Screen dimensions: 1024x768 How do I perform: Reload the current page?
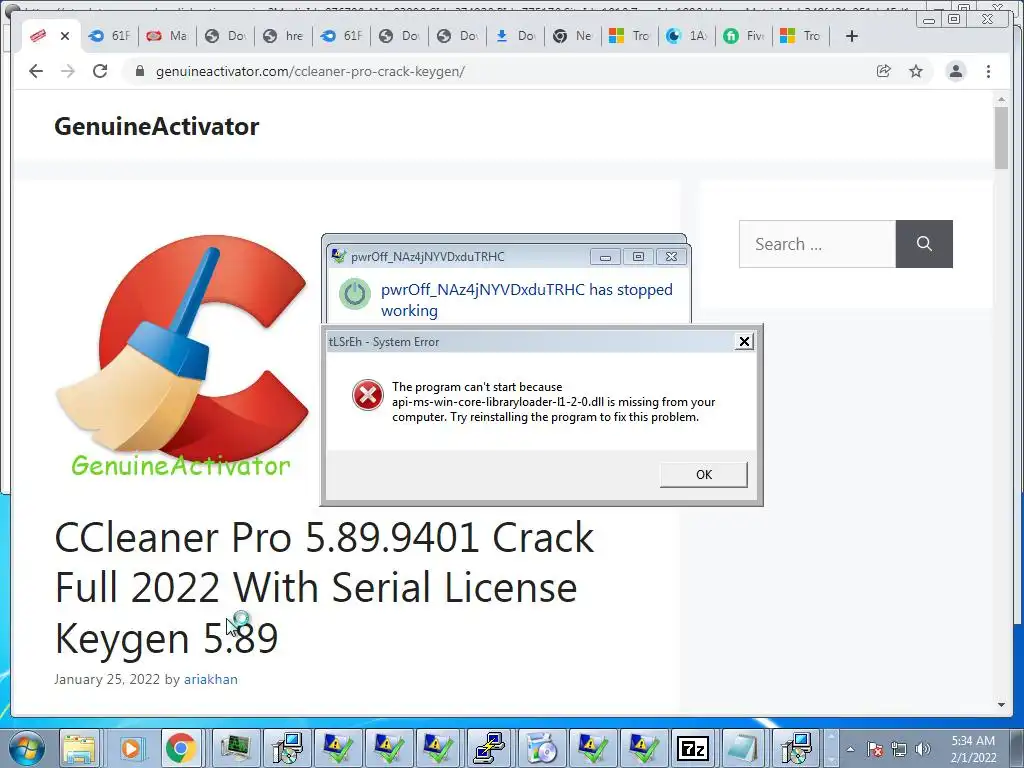(100, 71)
